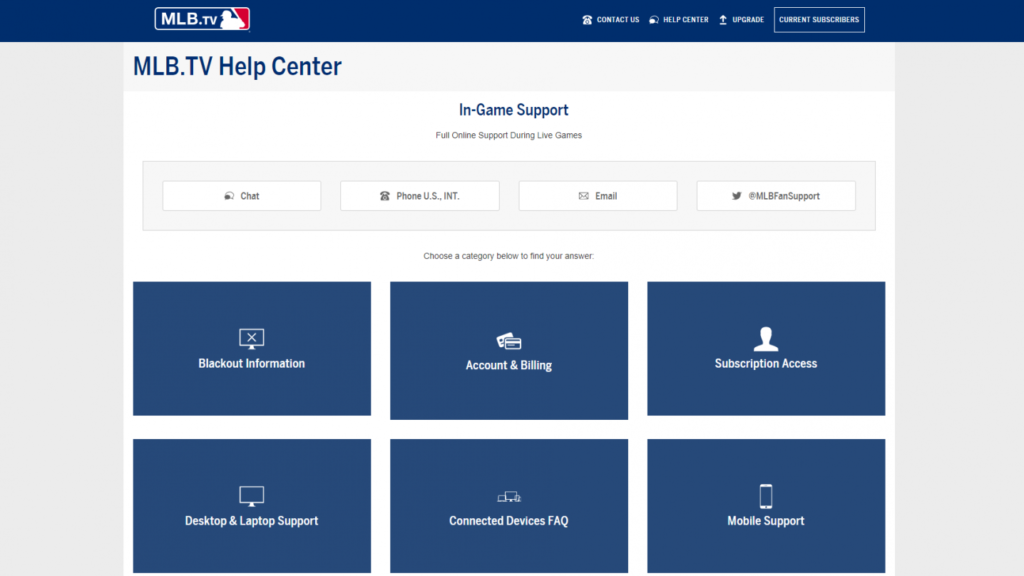Click the MLB.tv logo
The height and width of the screenshot is (576, 1024).
[x=202, y=19]
